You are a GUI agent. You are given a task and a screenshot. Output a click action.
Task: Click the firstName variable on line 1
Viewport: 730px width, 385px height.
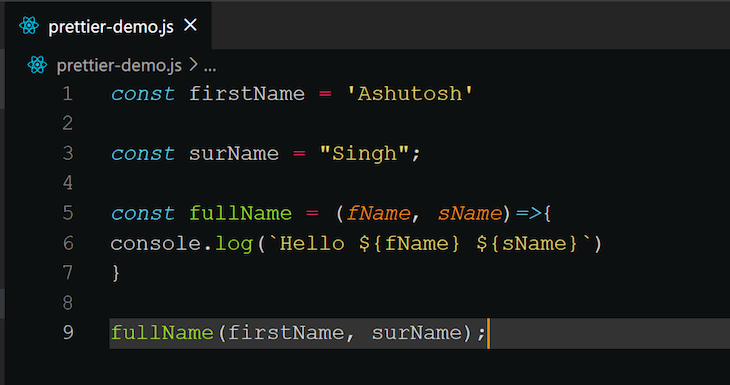point(247,94)
